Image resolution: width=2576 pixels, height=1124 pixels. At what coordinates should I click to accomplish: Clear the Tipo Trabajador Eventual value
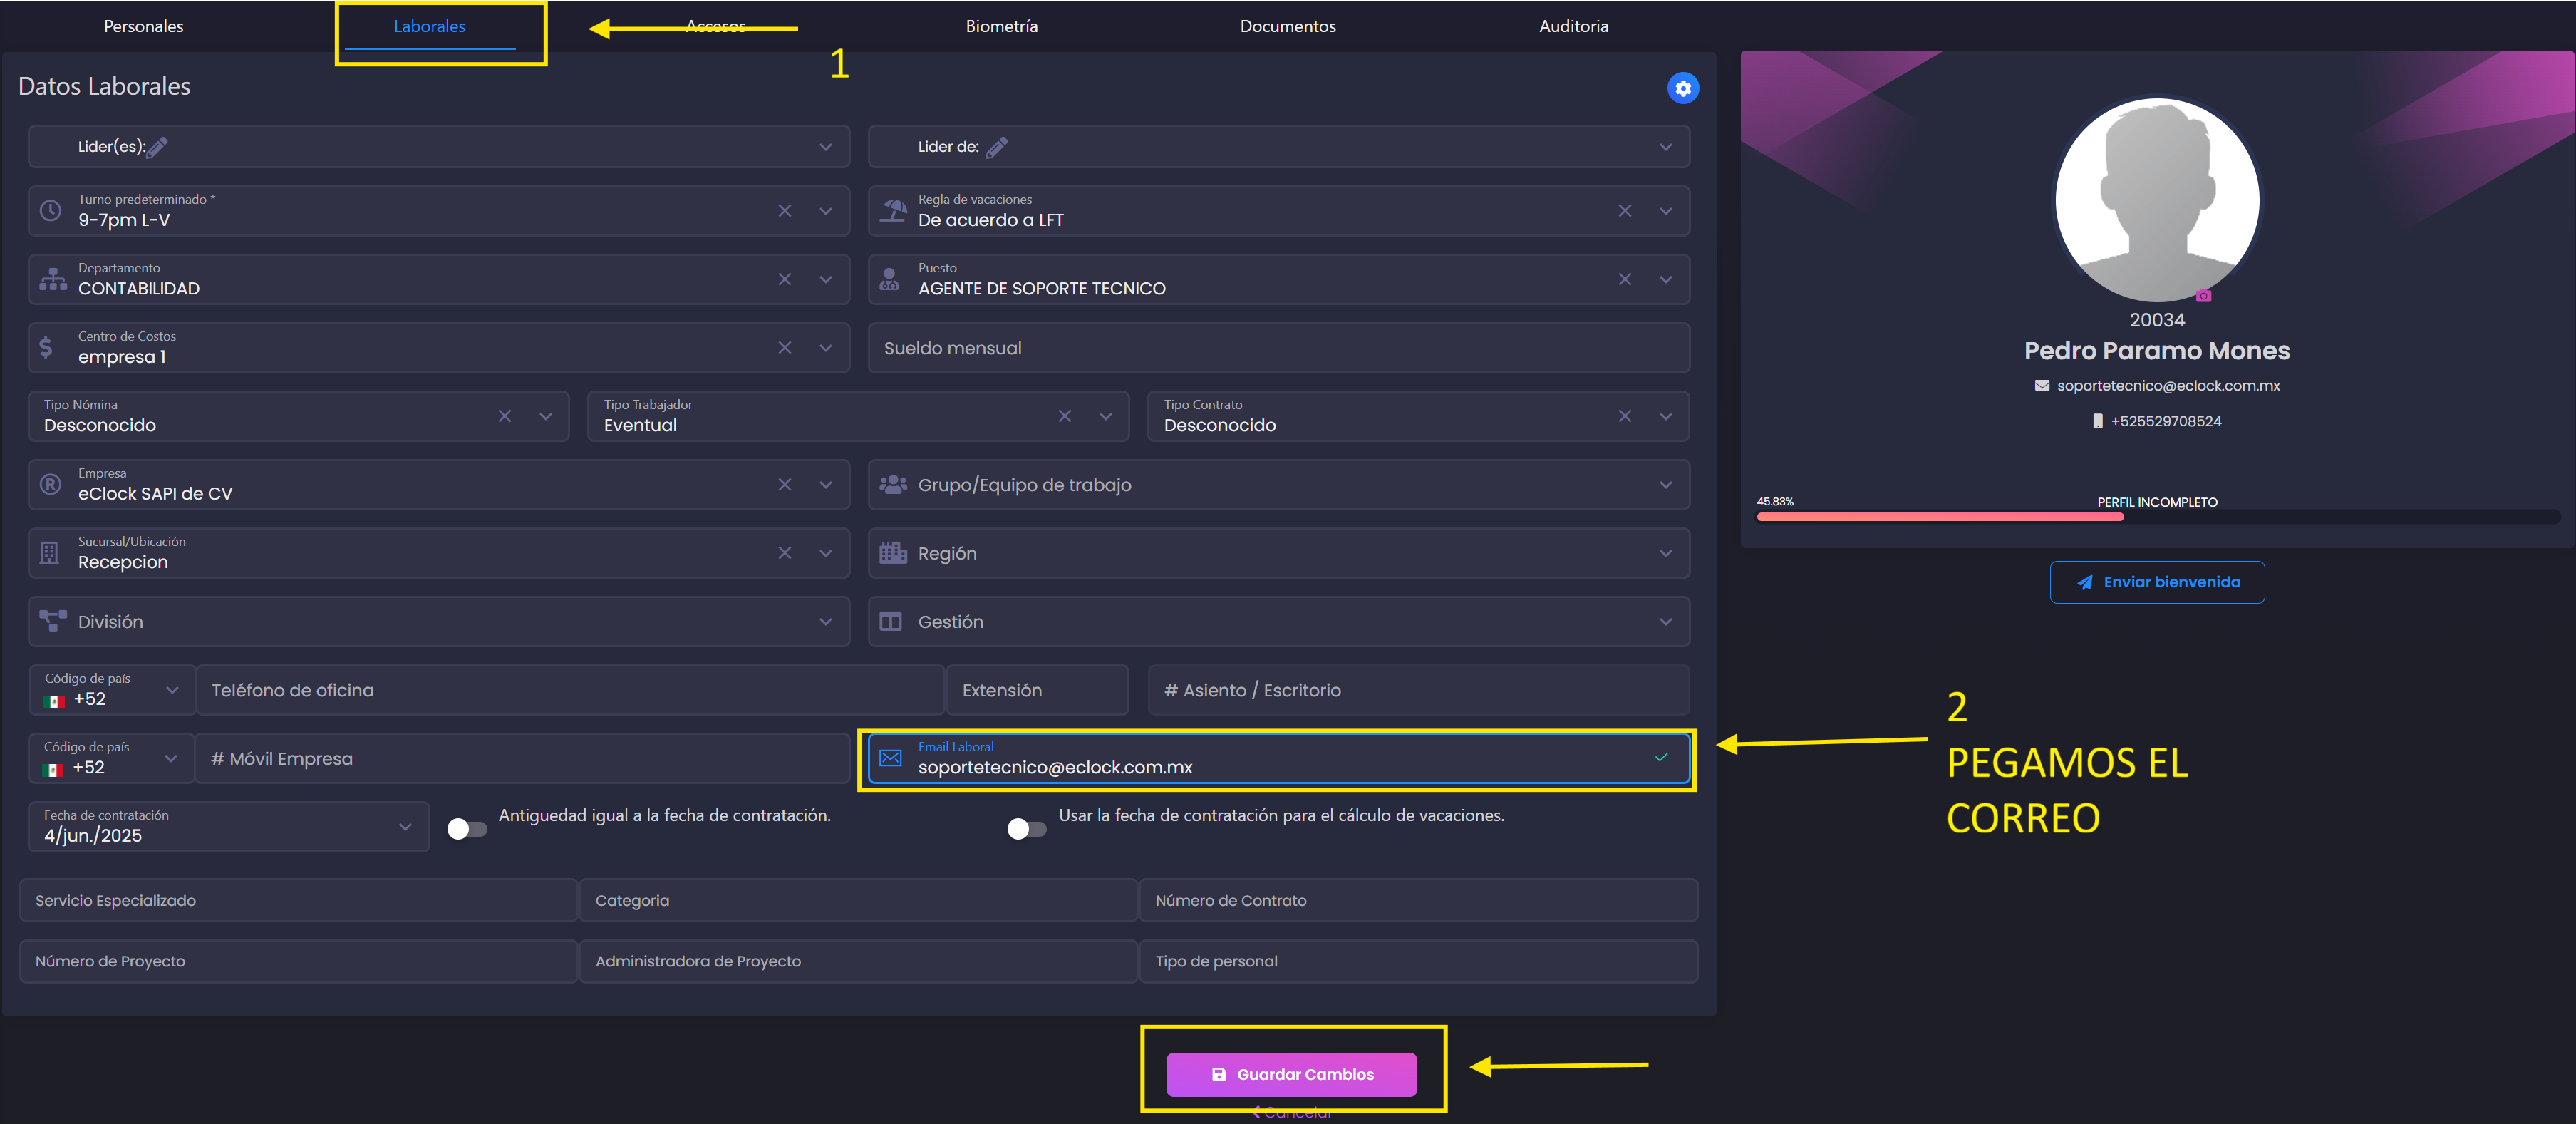pyautogui.click(x=1064, y=416)
